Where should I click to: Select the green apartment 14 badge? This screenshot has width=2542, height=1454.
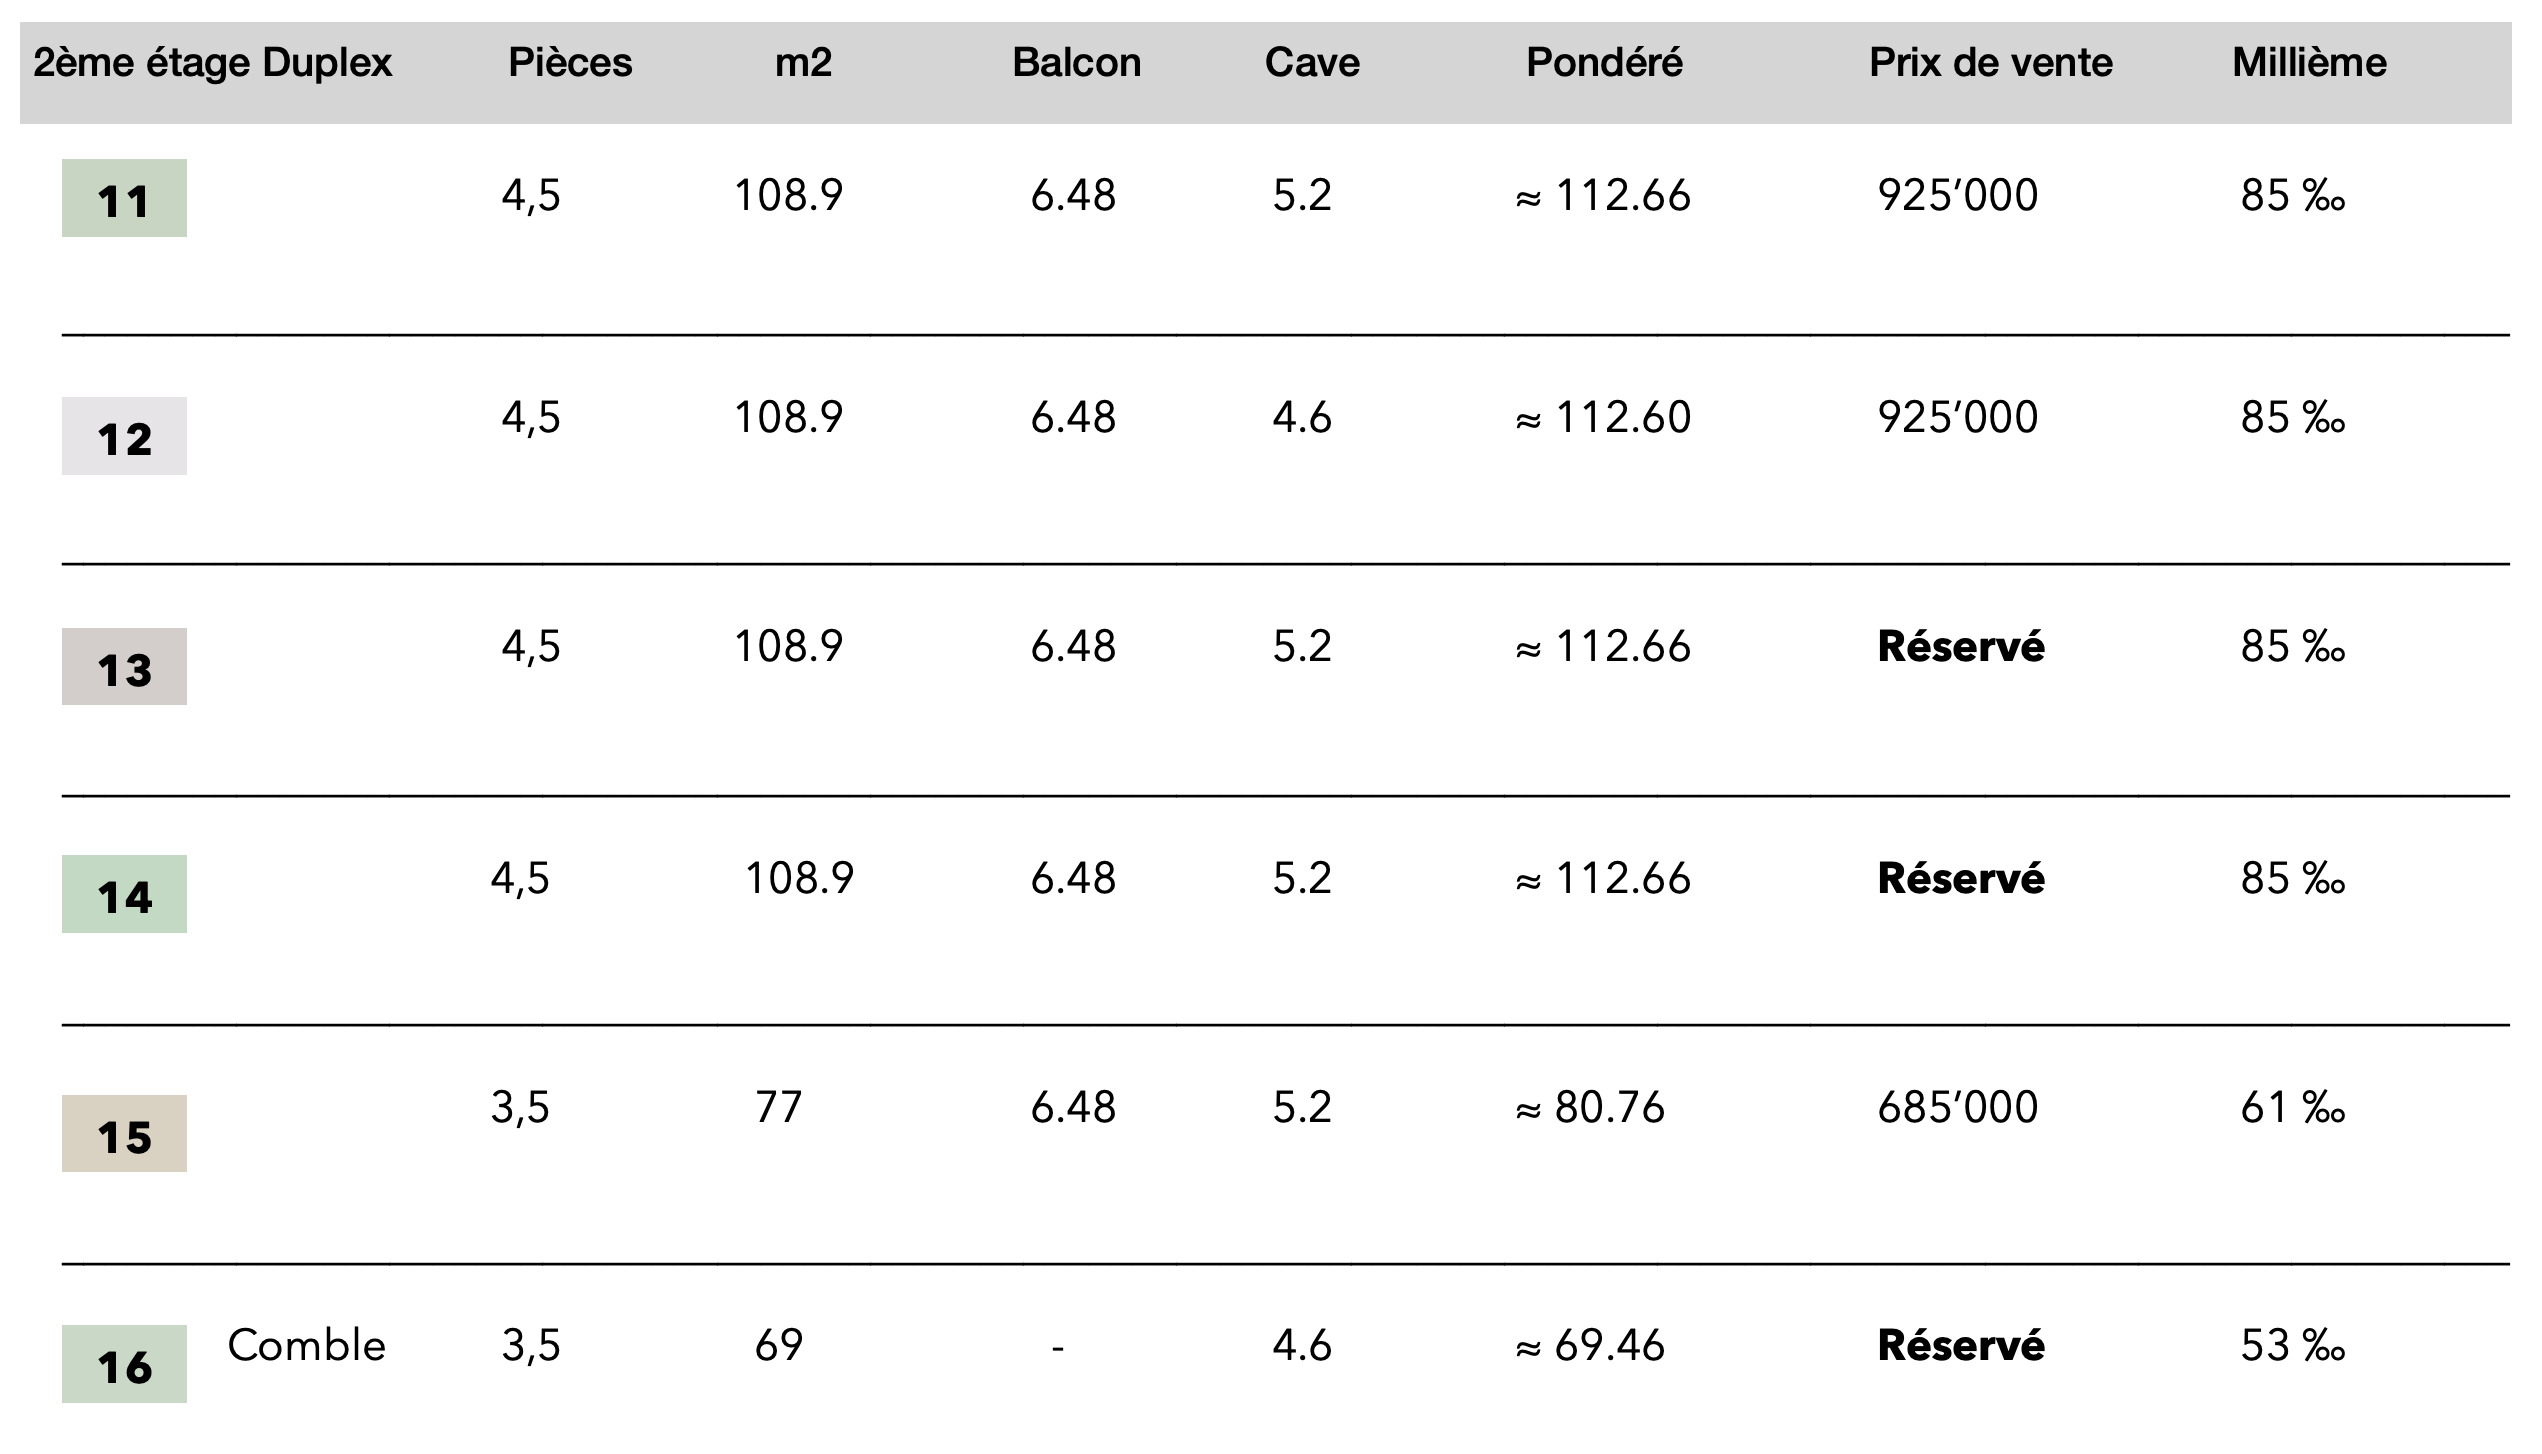pyautogui.click(x=124, y=894)
